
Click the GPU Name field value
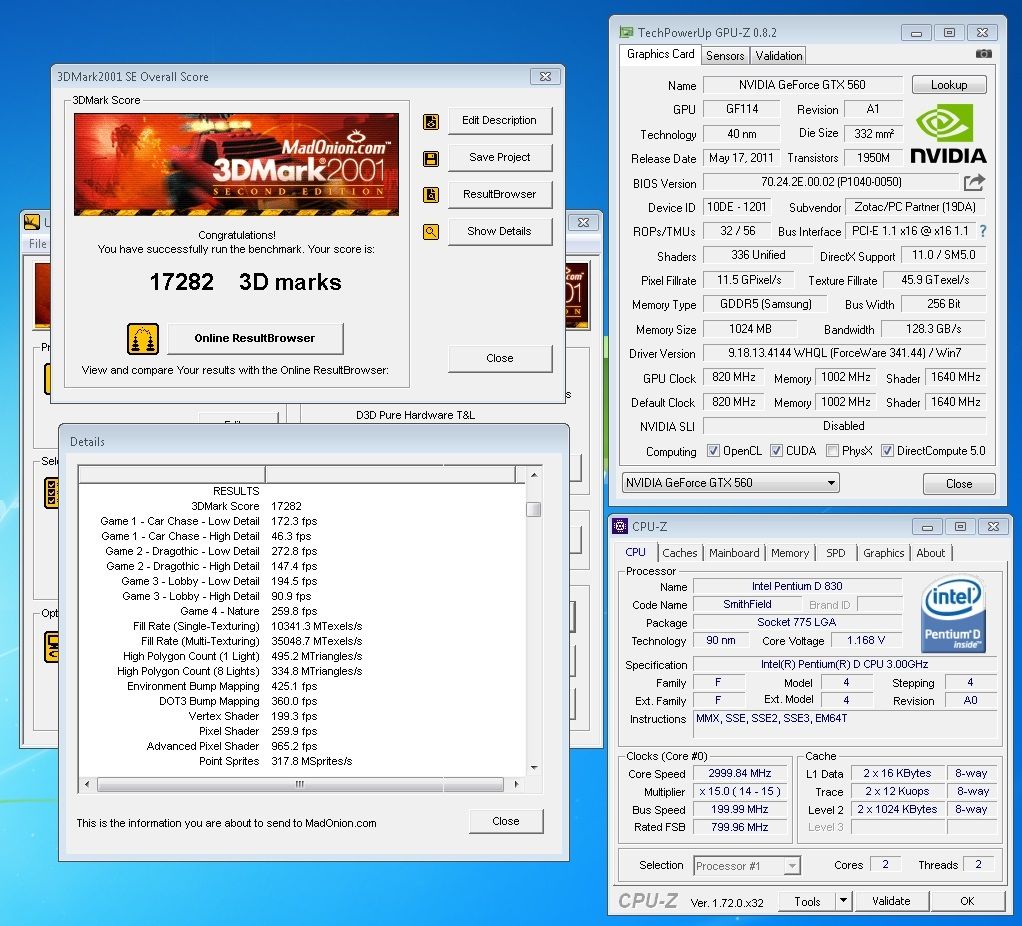(x=802, y=85)
